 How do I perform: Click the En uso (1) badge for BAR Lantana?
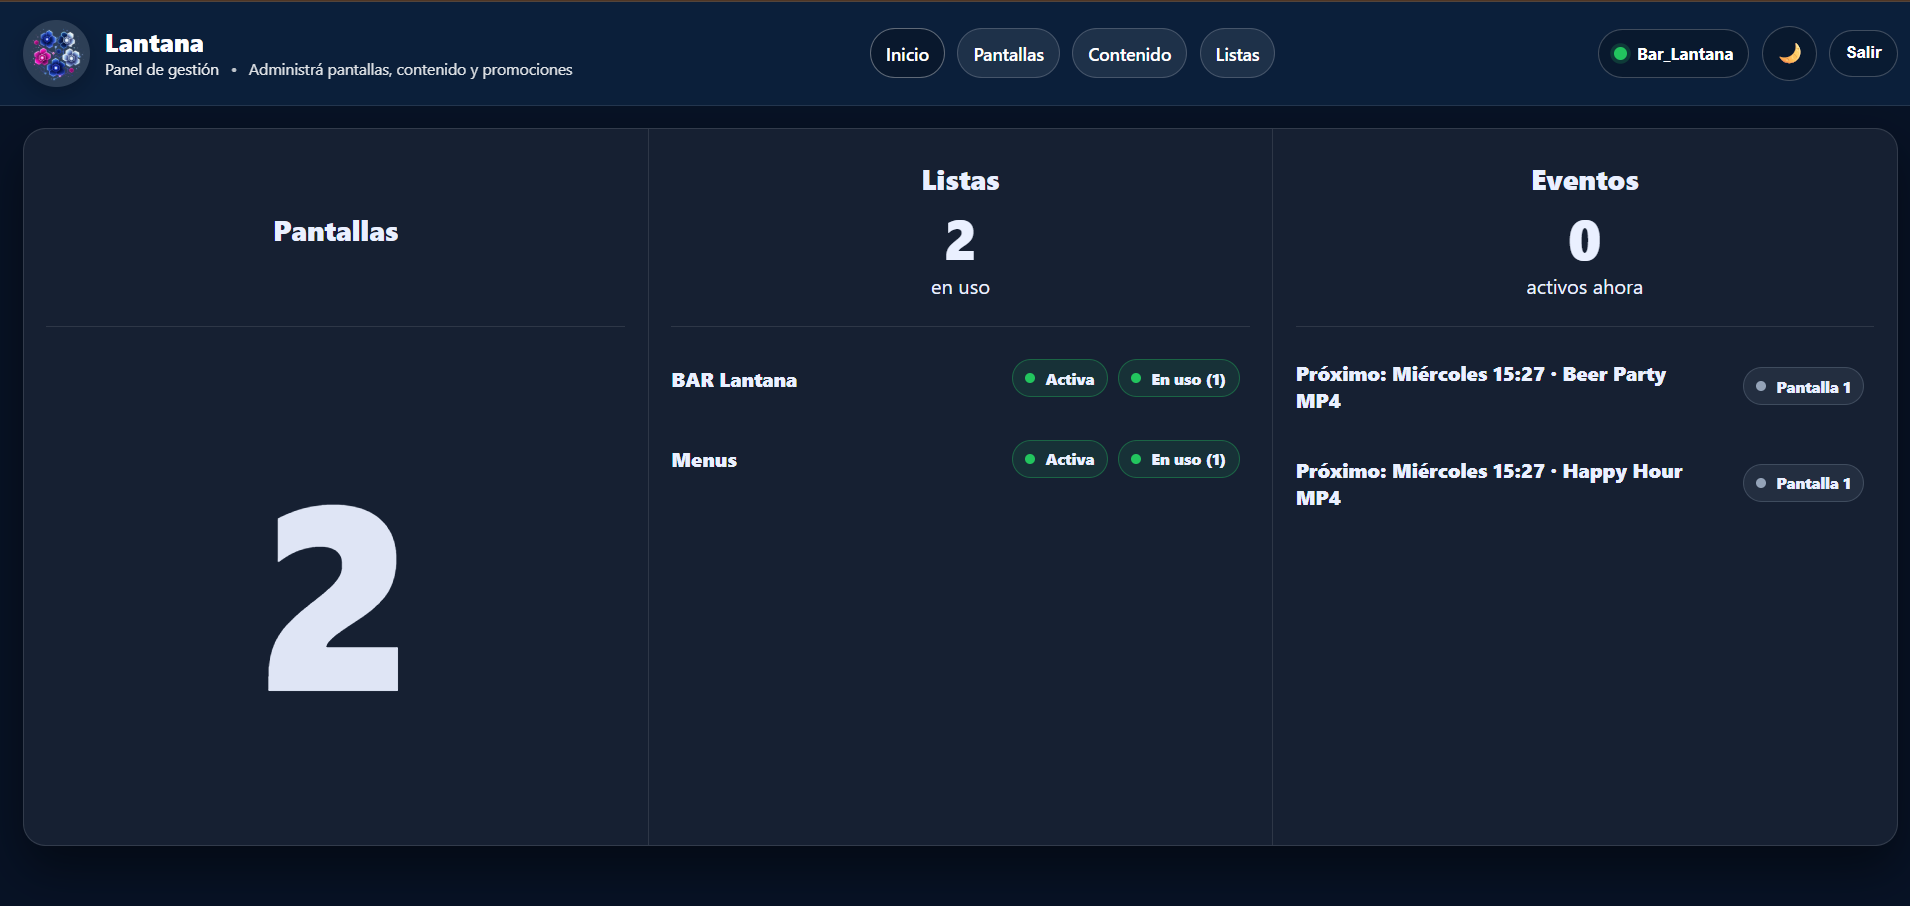pos(1178,379)
